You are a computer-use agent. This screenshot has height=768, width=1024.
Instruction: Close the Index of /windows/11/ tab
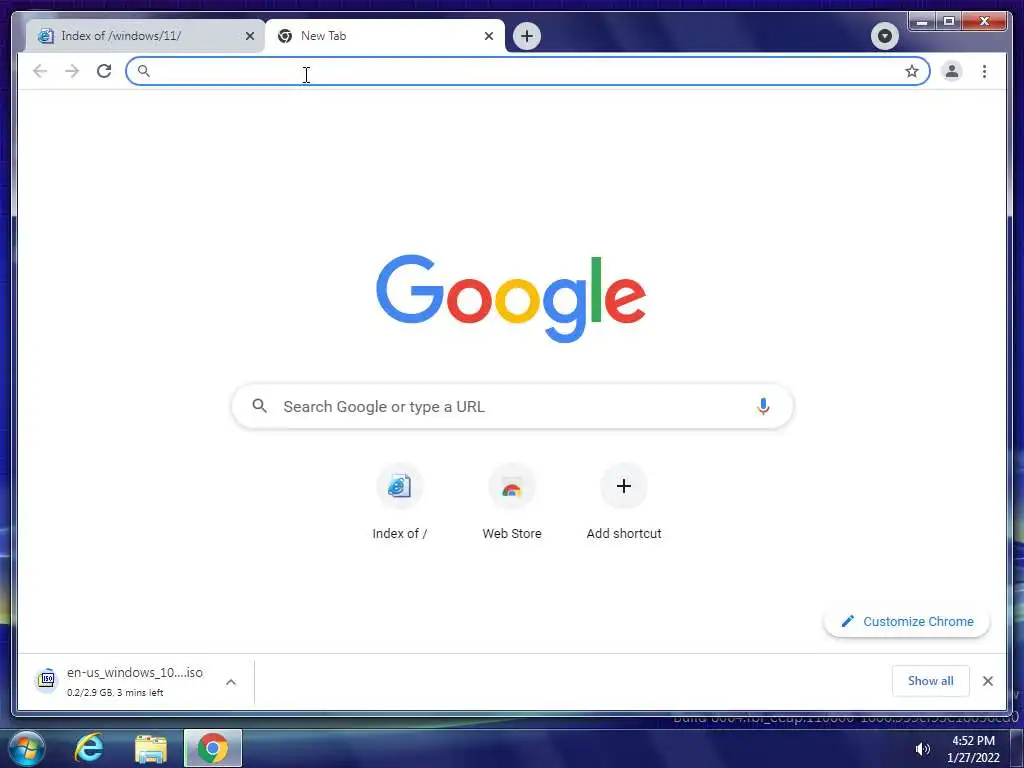click(x=249, y=36)
